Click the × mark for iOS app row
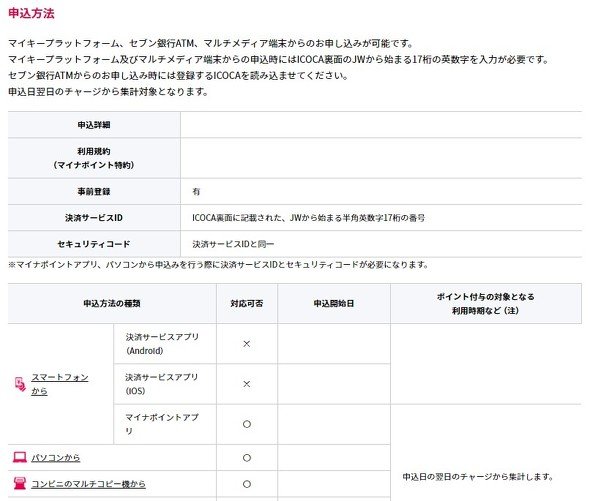 click(246, 384)
